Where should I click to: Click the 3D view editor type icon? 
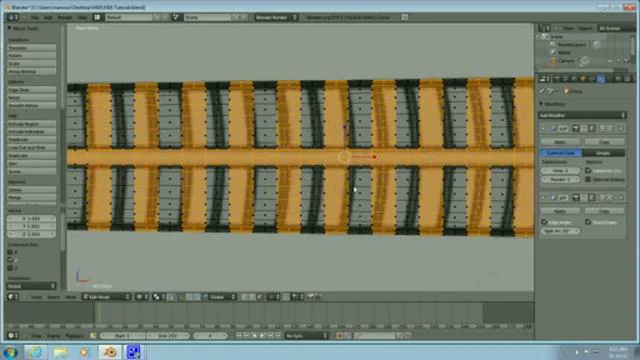(x=12, y=297)
